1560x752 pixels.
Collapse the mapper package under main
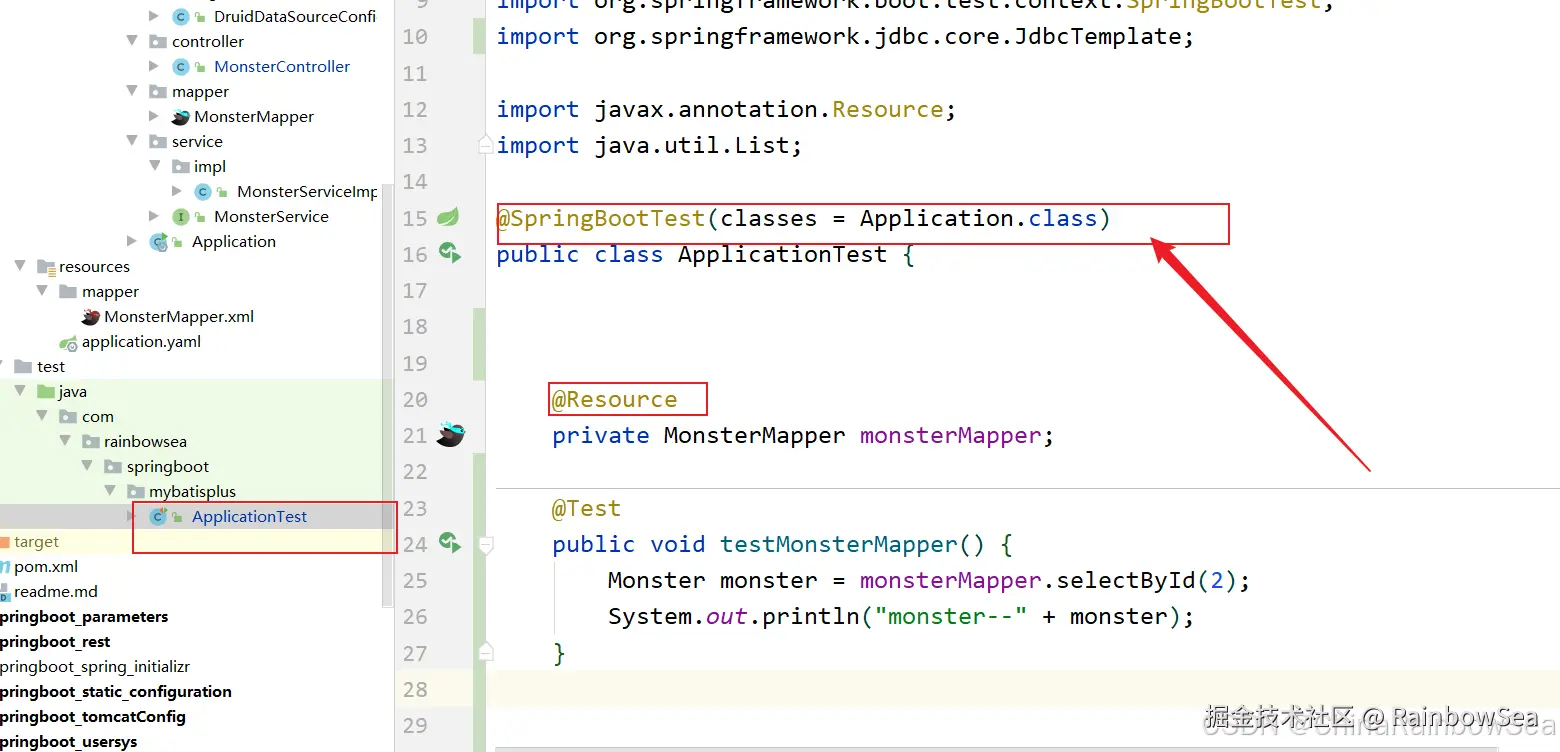click(x=132, y=91)
